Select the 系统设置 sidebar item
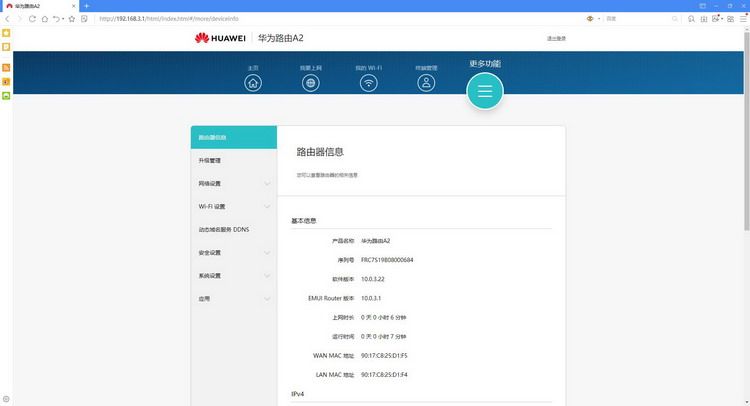750x406 pixels. point(234,276)
